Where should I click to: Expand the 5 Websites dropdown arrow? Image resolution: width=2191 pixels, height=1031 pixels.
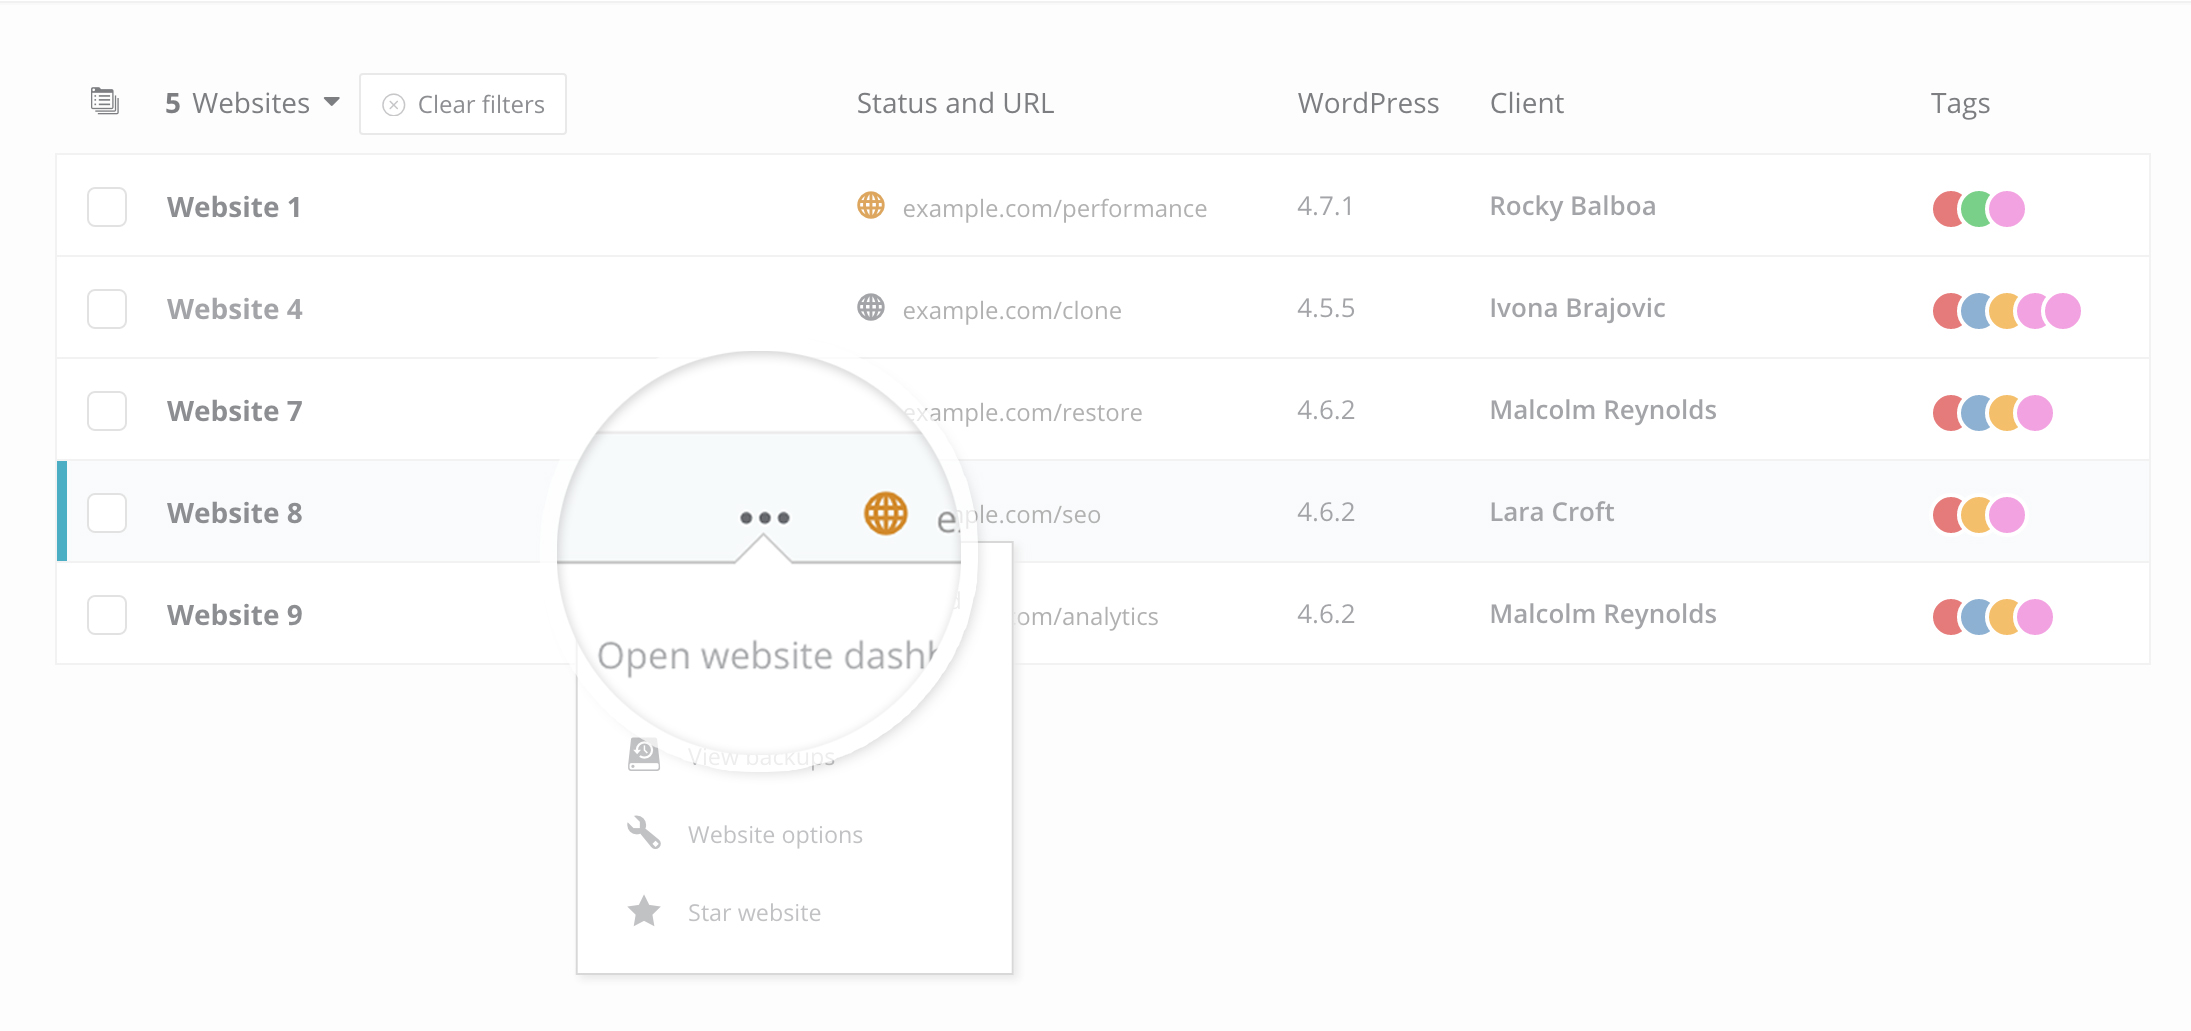click(332, 103)
